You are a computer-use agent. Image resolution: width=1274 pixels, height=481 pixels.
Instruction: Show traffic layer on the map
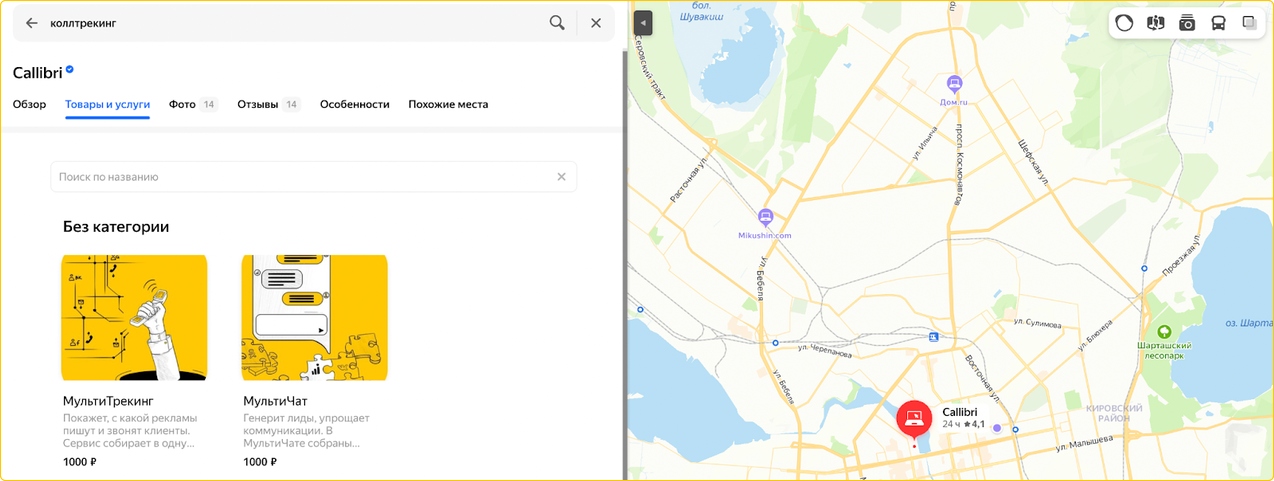click(1124, 23)
